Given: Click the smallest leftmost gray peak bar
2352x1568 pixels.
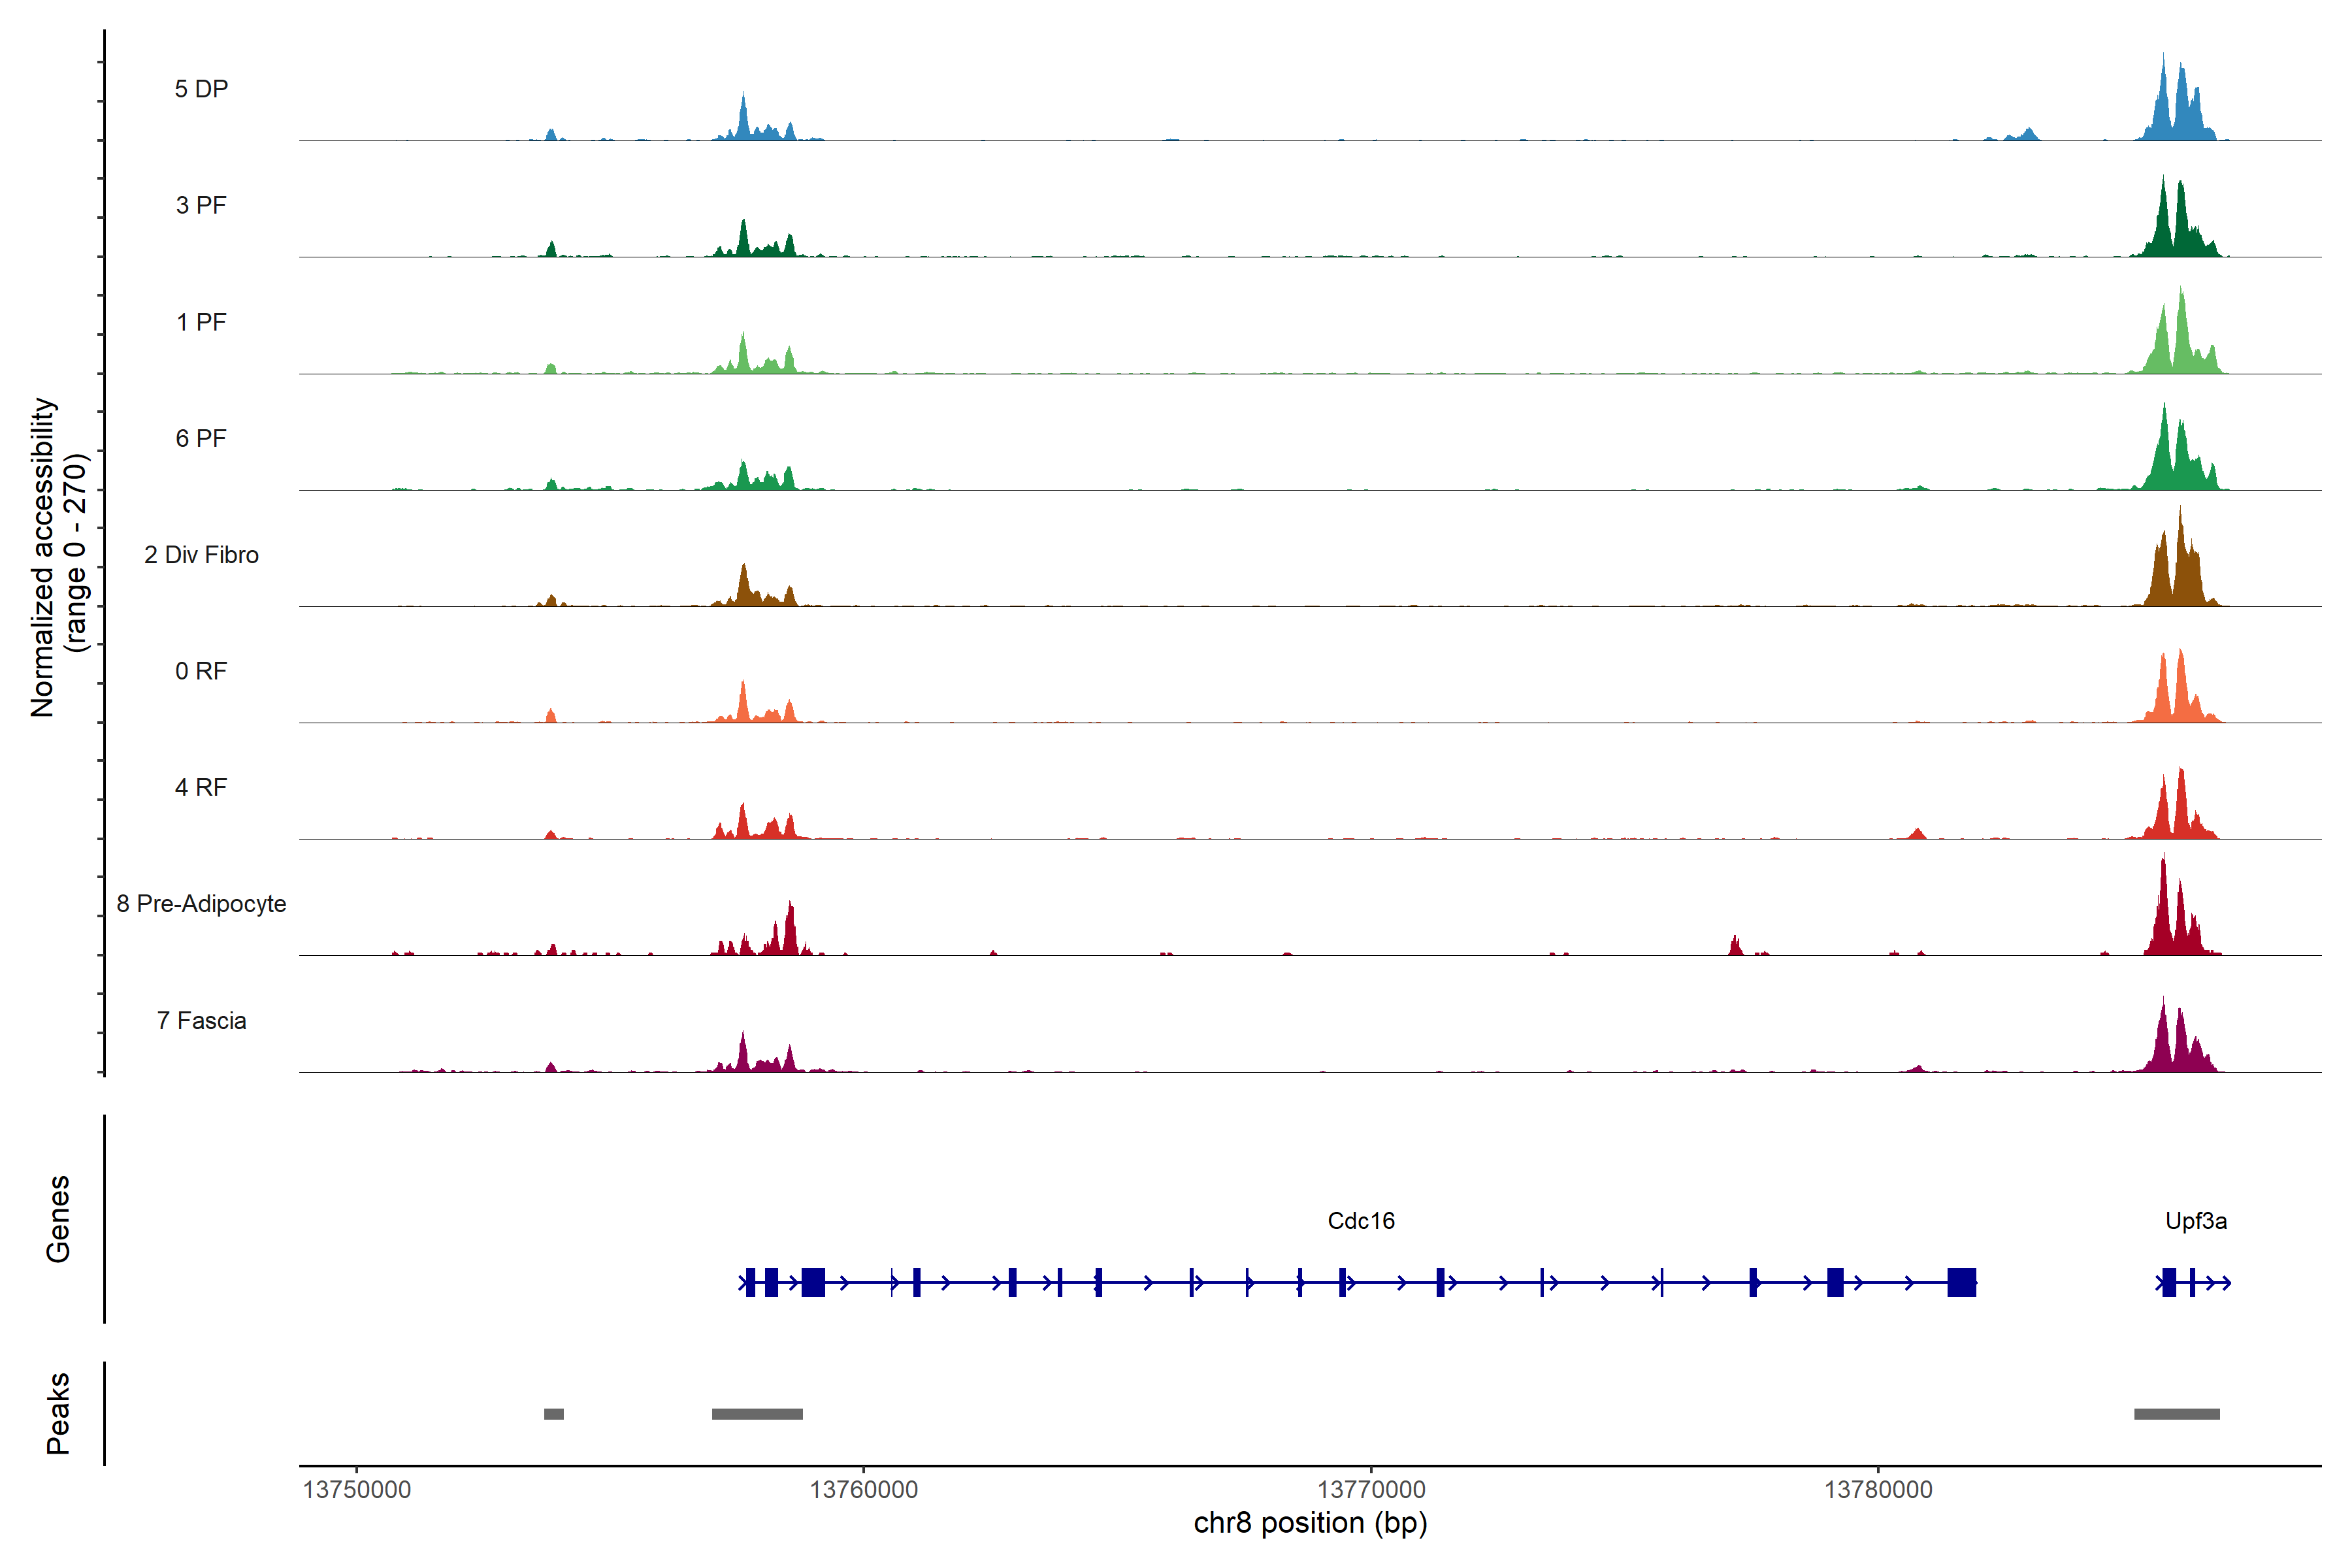Looking at the screenshot, I should pos(553,1414).
